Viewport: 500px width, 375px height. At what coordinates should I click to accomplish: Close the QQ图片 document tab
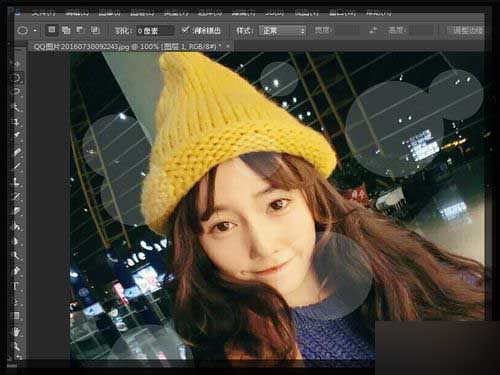pyautogui.click(x=228, y=47)
